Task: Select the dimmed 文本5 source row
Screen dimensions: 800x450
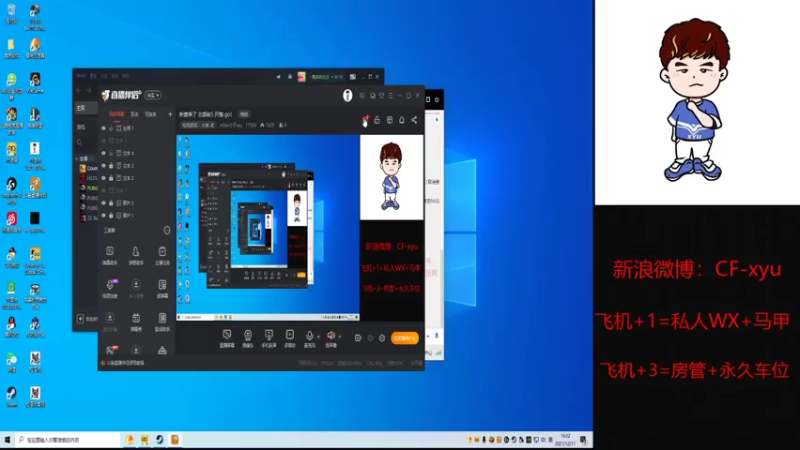Action: coord(137,141)
